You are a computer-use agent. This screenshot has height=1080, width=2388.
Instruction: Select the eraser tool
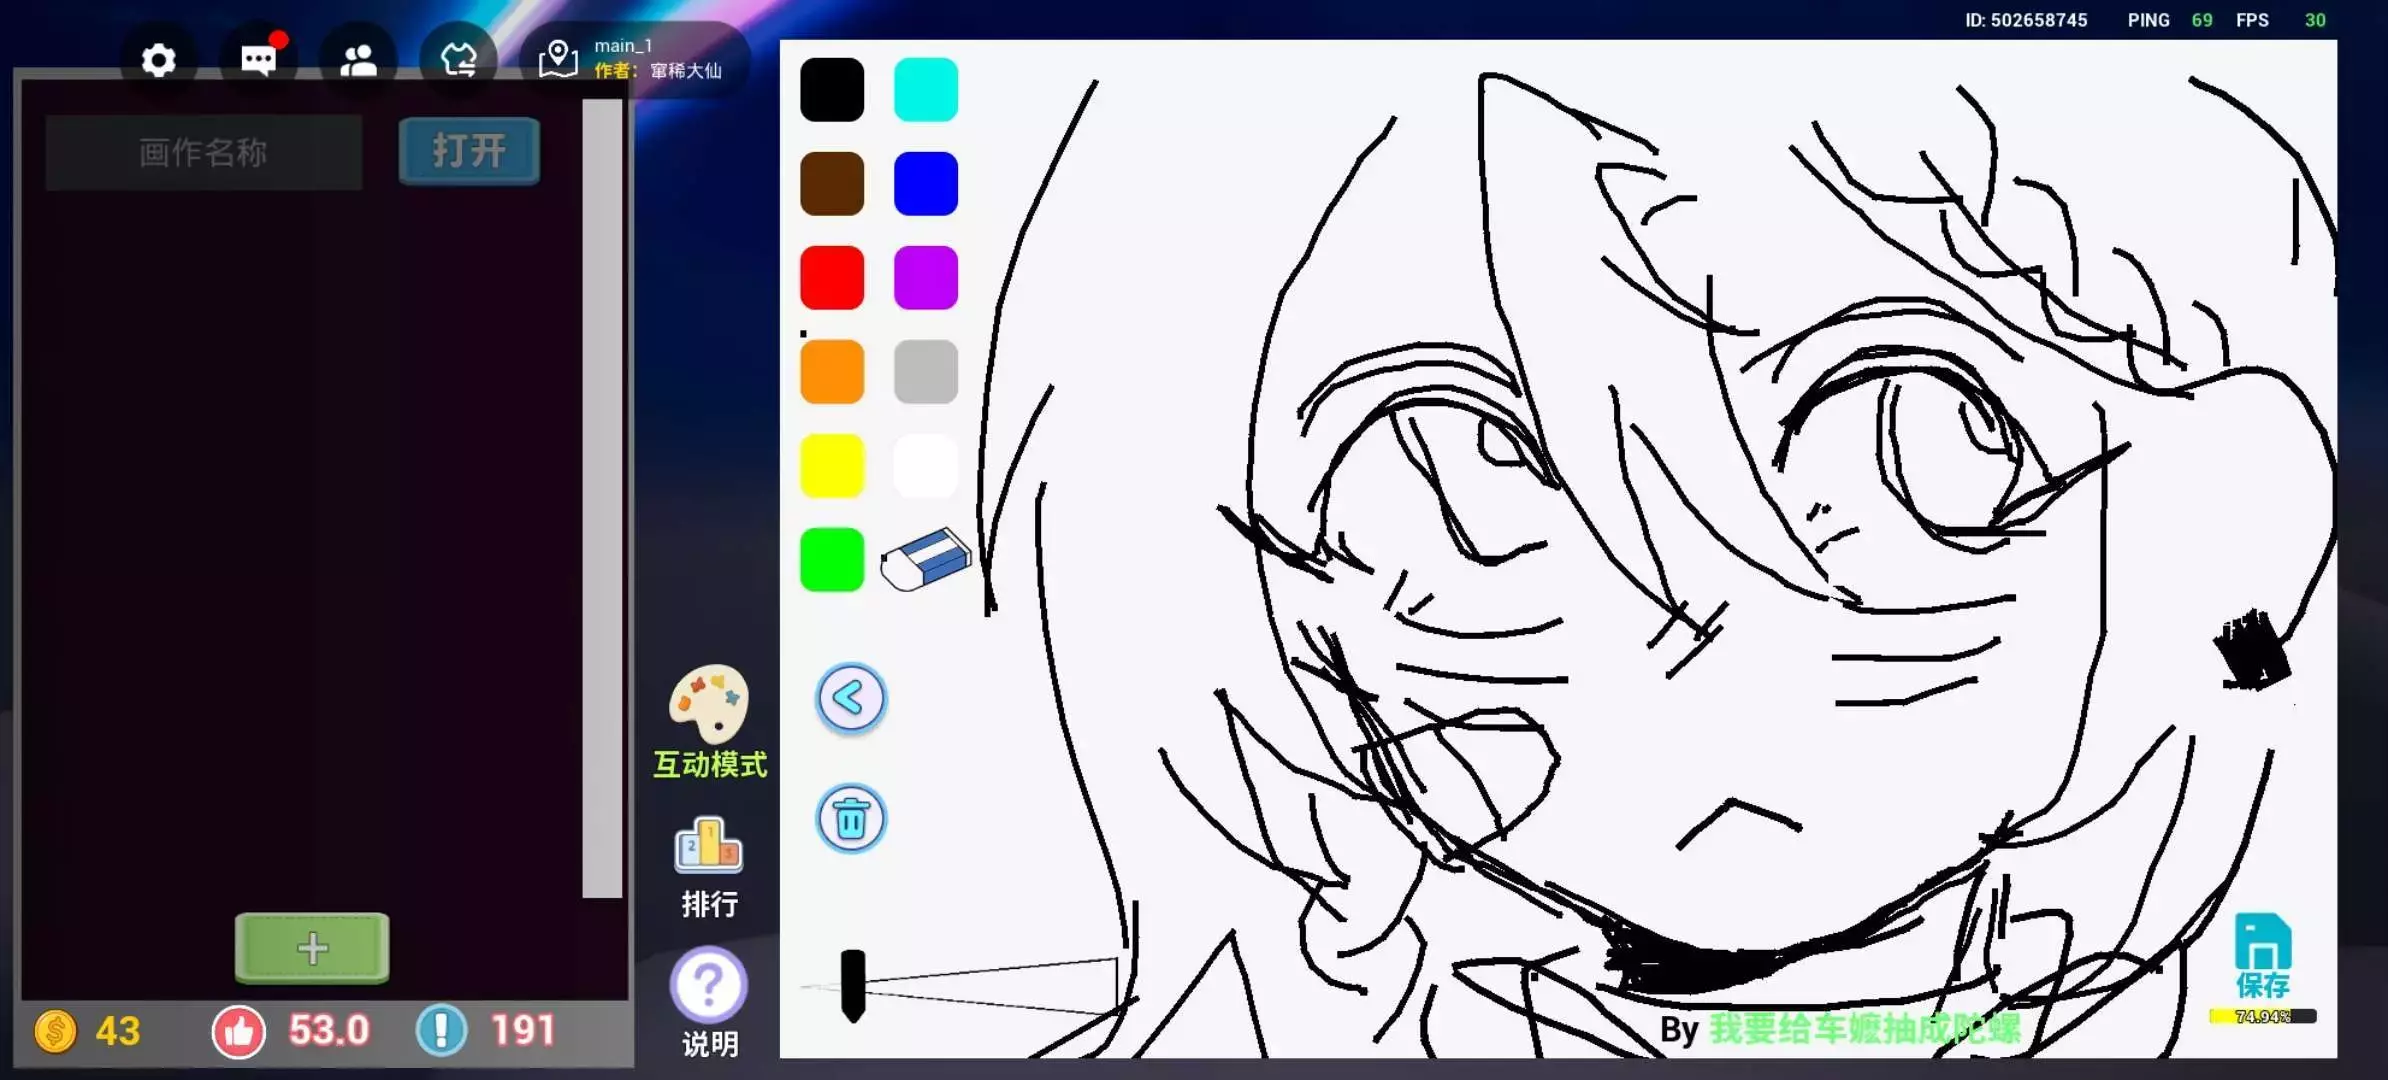click(926, 560)
